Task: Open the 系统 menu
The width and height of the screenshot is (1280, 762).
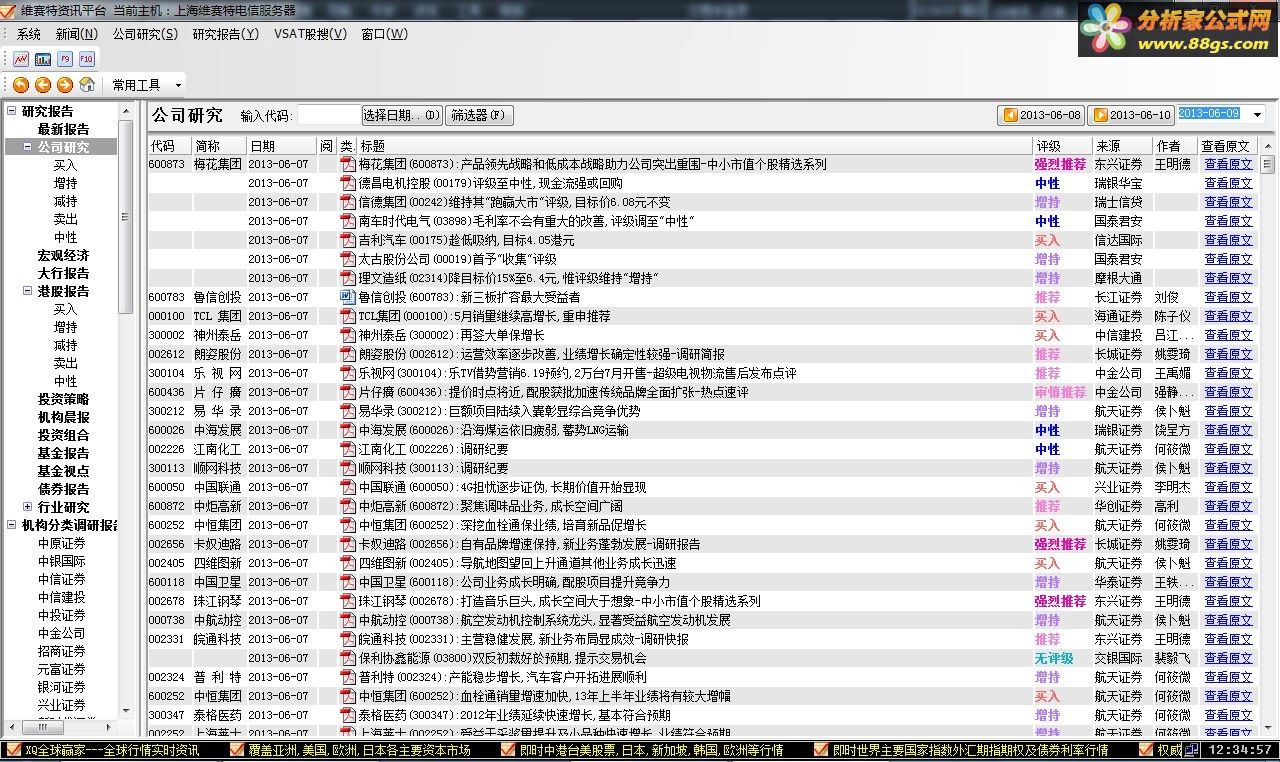Action: [29, 34]
